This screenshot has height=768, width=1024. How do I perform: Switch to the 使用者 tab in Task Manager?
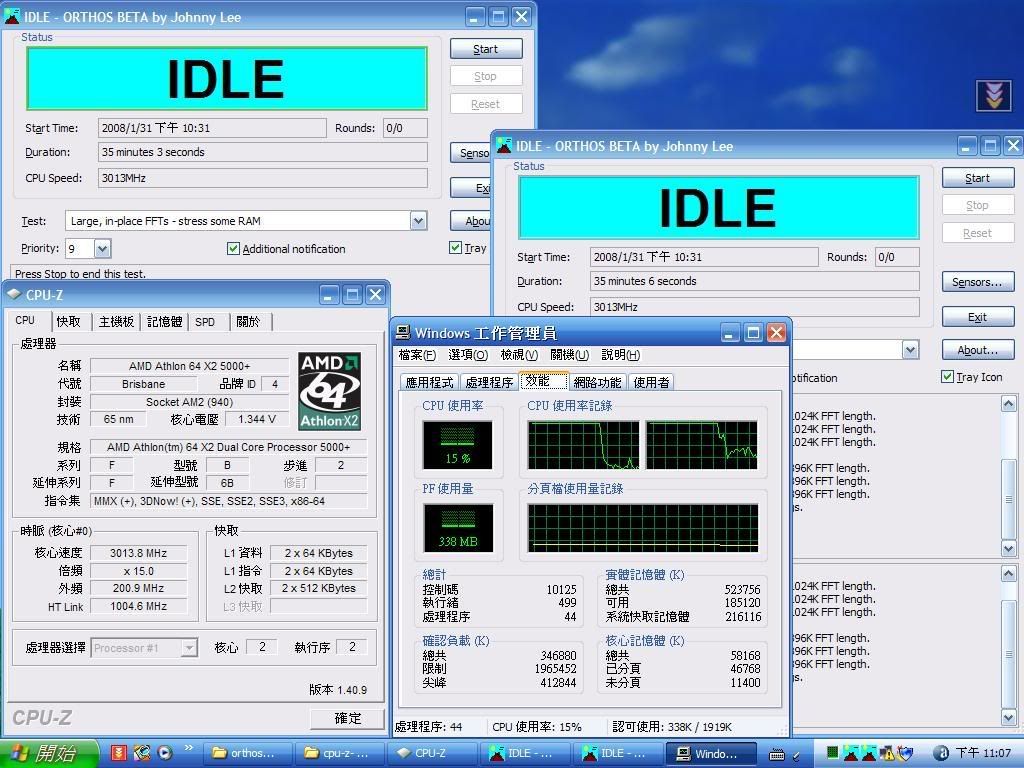point(651,382)
